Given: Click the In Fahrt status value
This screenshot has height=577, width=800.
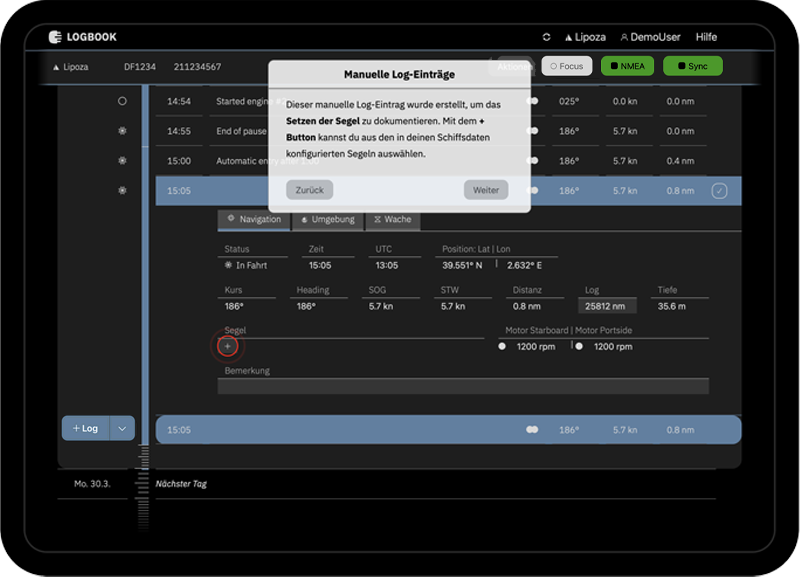Looking at the screenshot, I should click(246, 265).
